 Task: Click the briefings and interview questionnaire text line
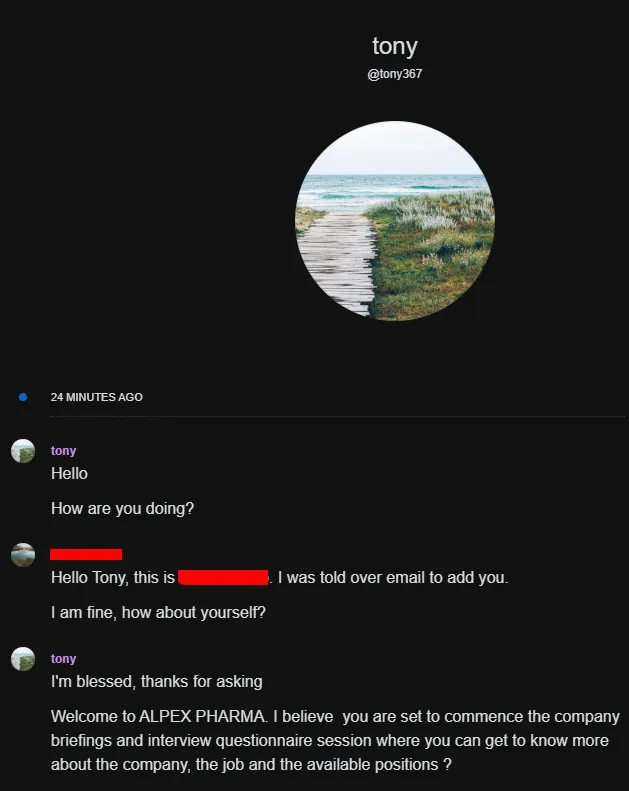329,741
